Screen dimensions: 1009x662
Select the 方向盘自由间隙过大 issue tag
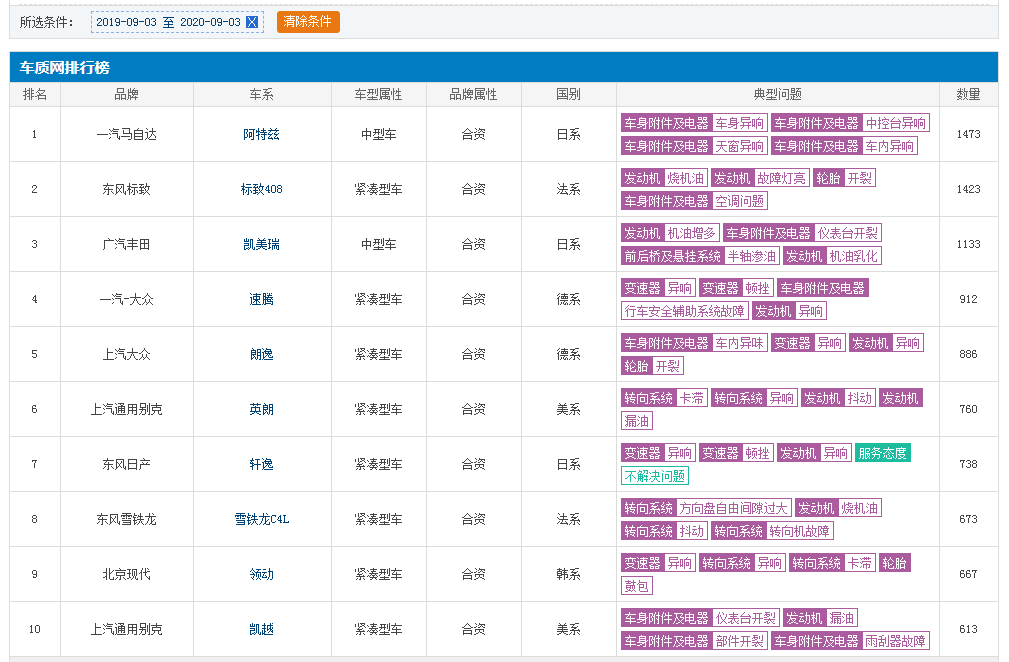coord(734,508)
